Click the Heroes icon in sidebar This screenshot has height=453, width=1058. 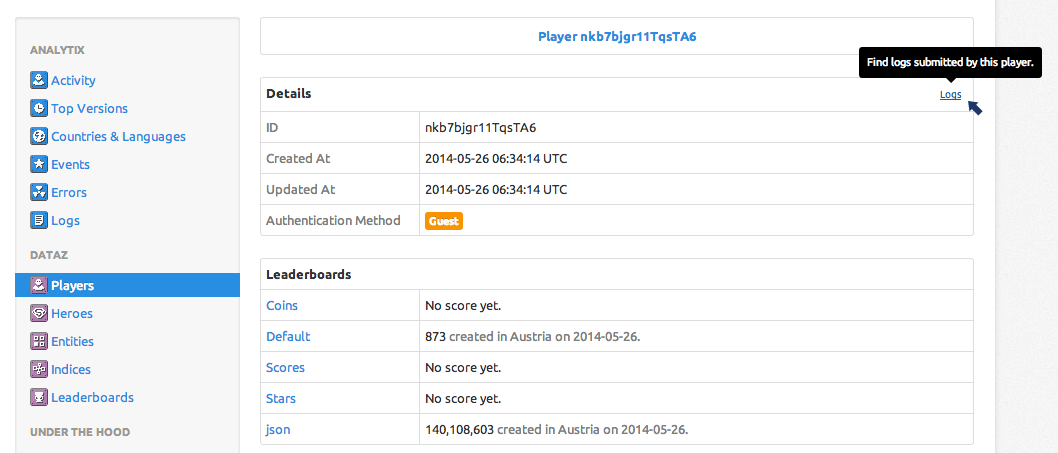coord(39,314)
